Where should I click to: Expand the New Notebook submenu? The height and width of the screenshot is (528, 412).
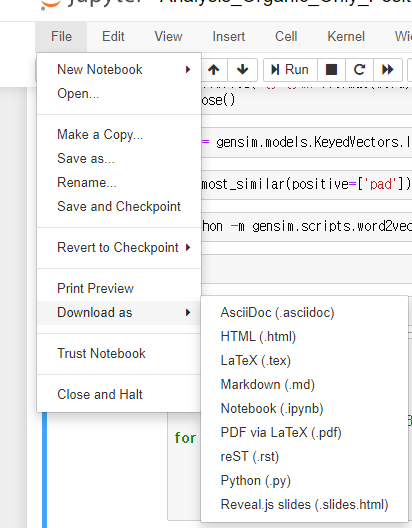(119, 70)
